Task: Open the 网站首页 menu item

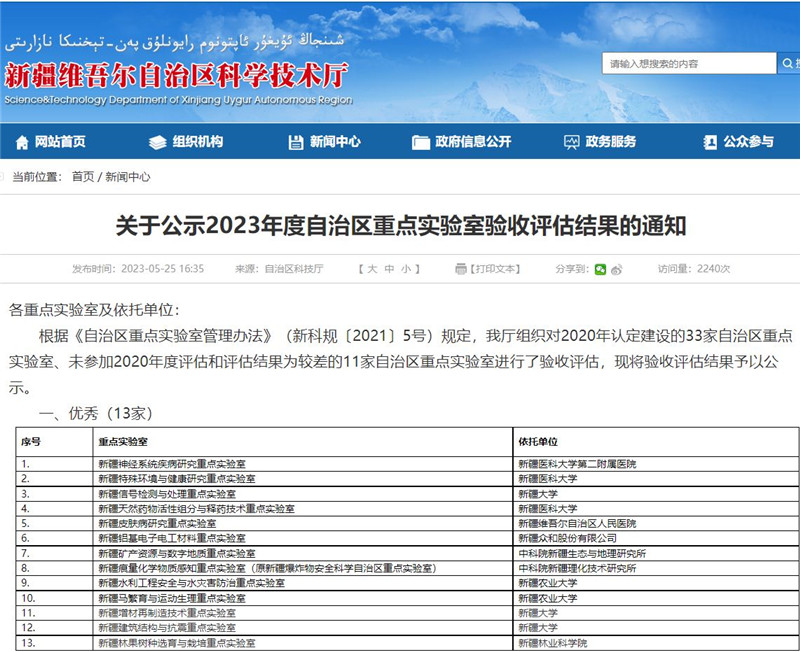Action: (60, 142)
